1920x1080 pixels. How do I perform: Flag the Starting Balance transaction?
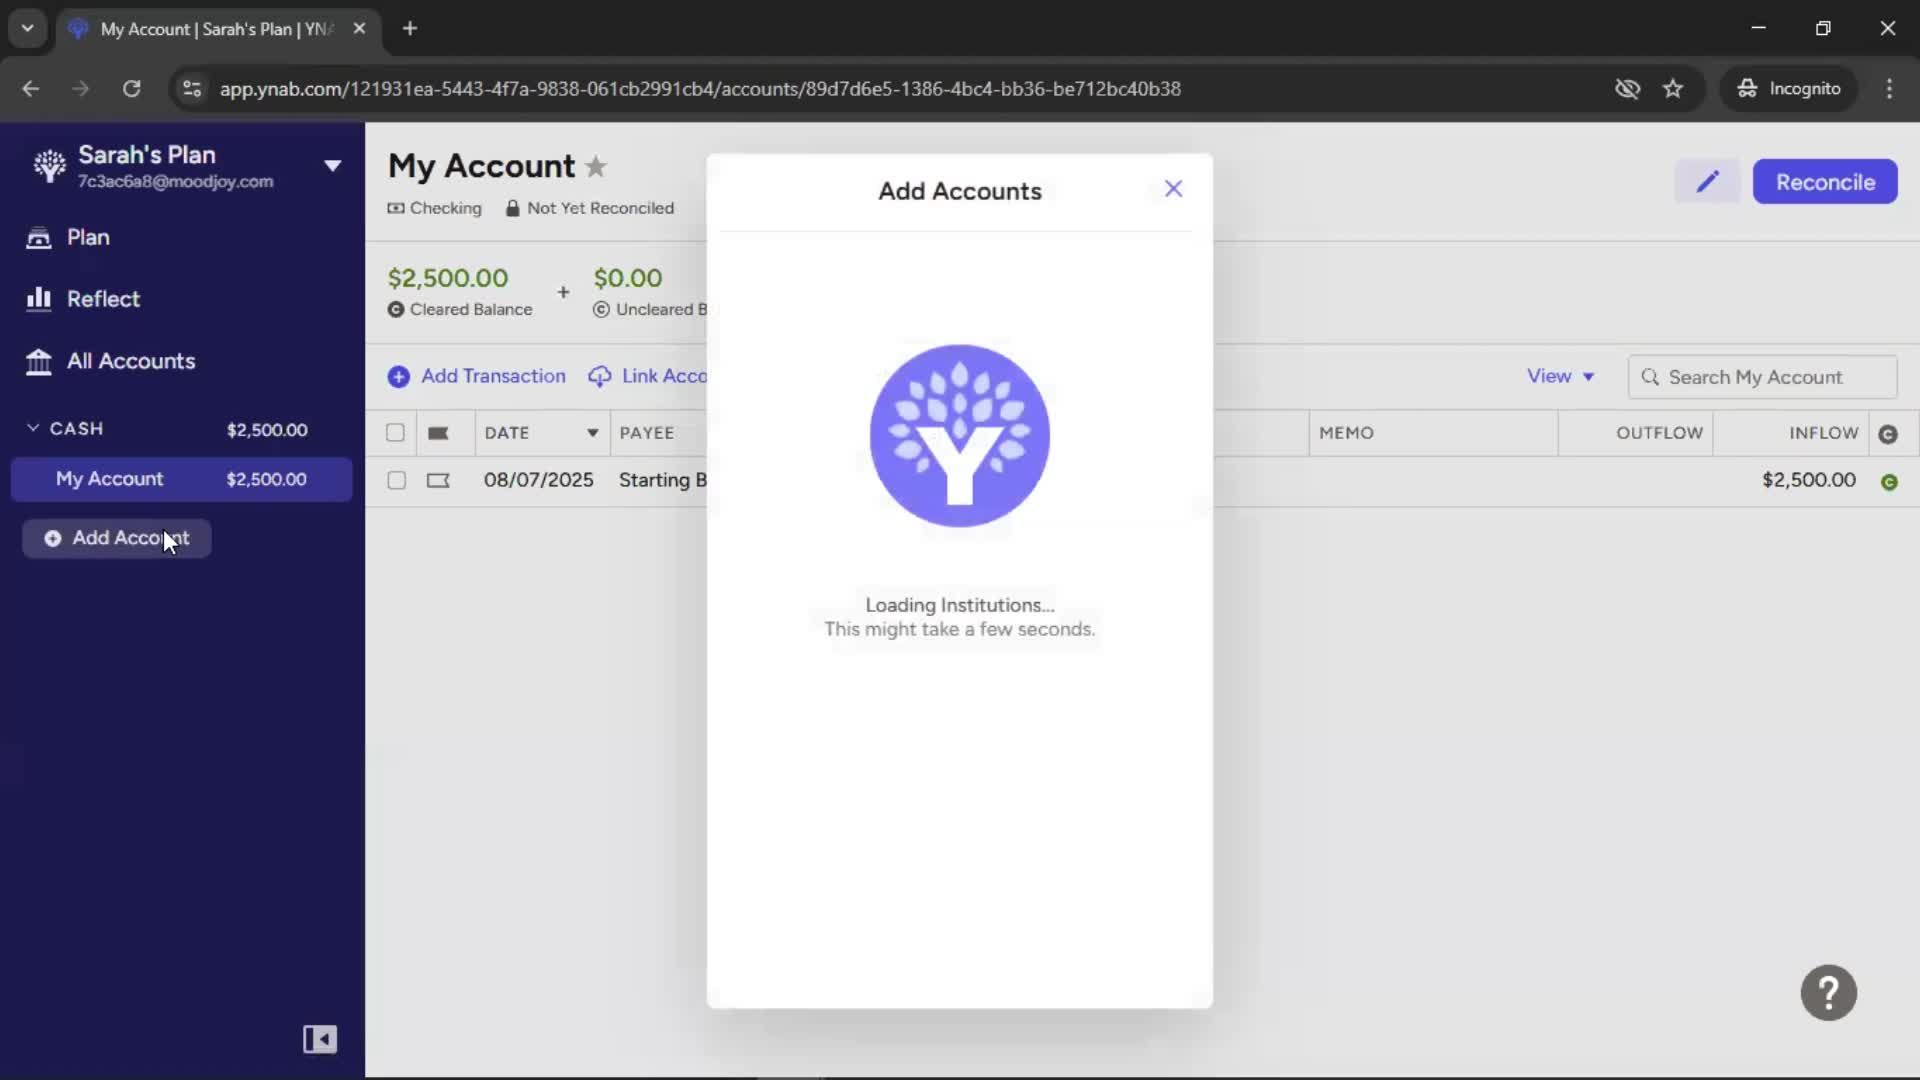point(438,481)
